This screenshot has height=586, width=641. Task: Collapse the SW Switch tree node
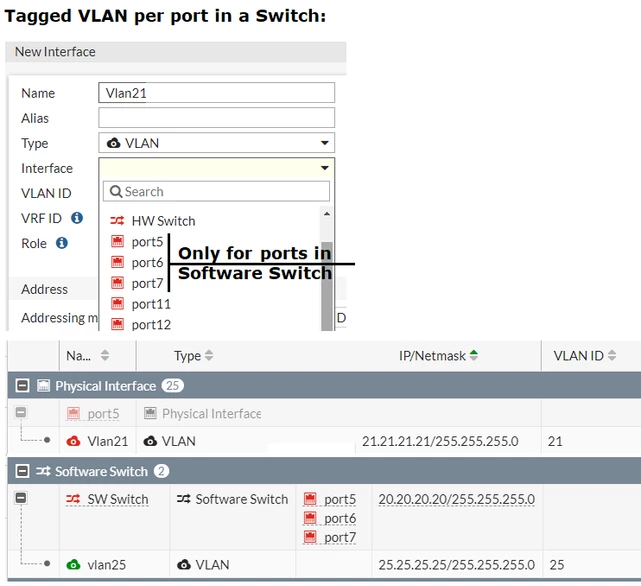click(21, 498)
